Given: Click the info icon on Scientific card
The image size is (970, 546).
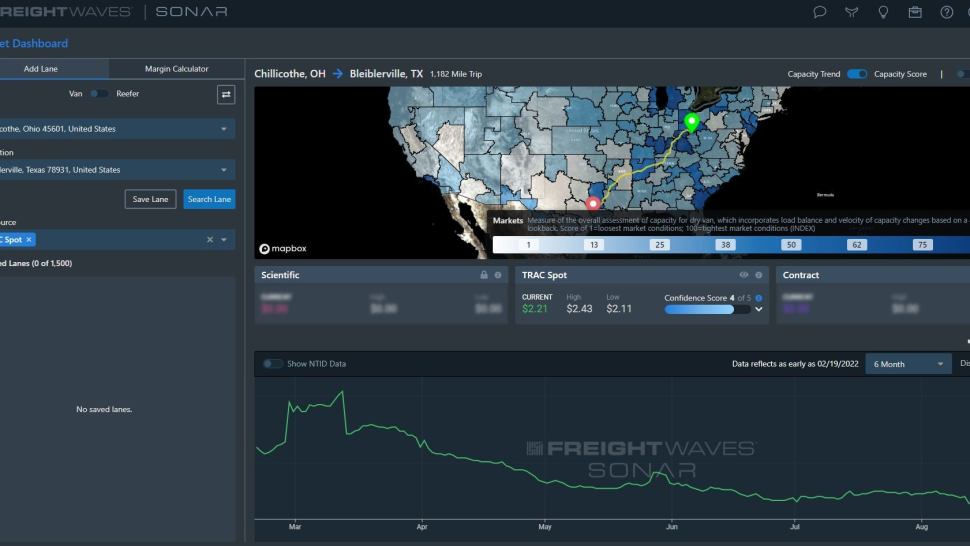Looking at the screenshot, I should click(x=497, y=275).
